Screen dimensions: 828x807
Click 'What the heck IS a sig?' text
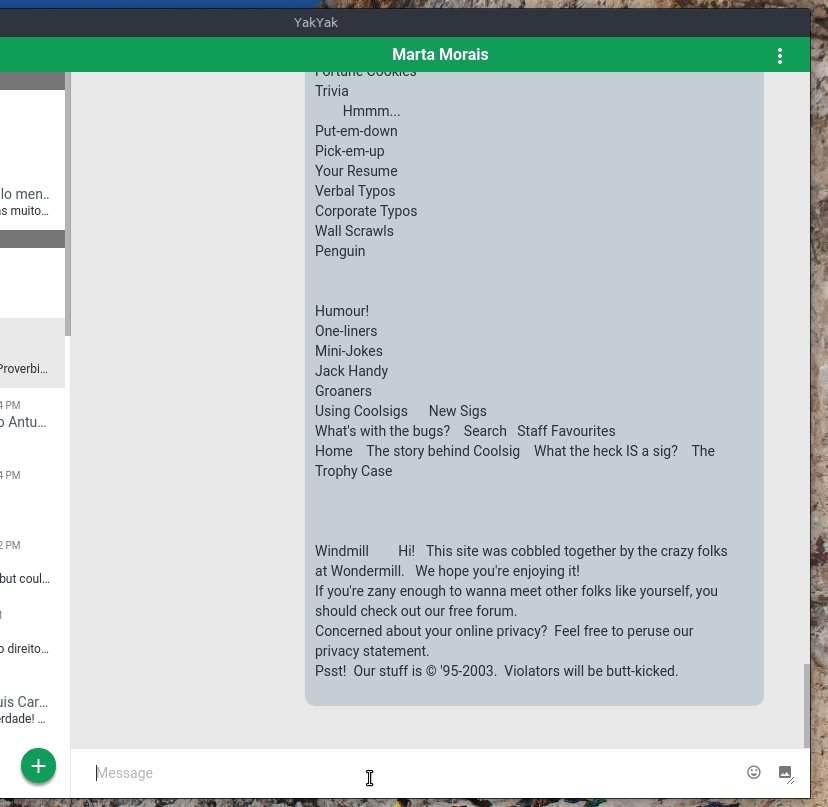click(x=606, y=452)
